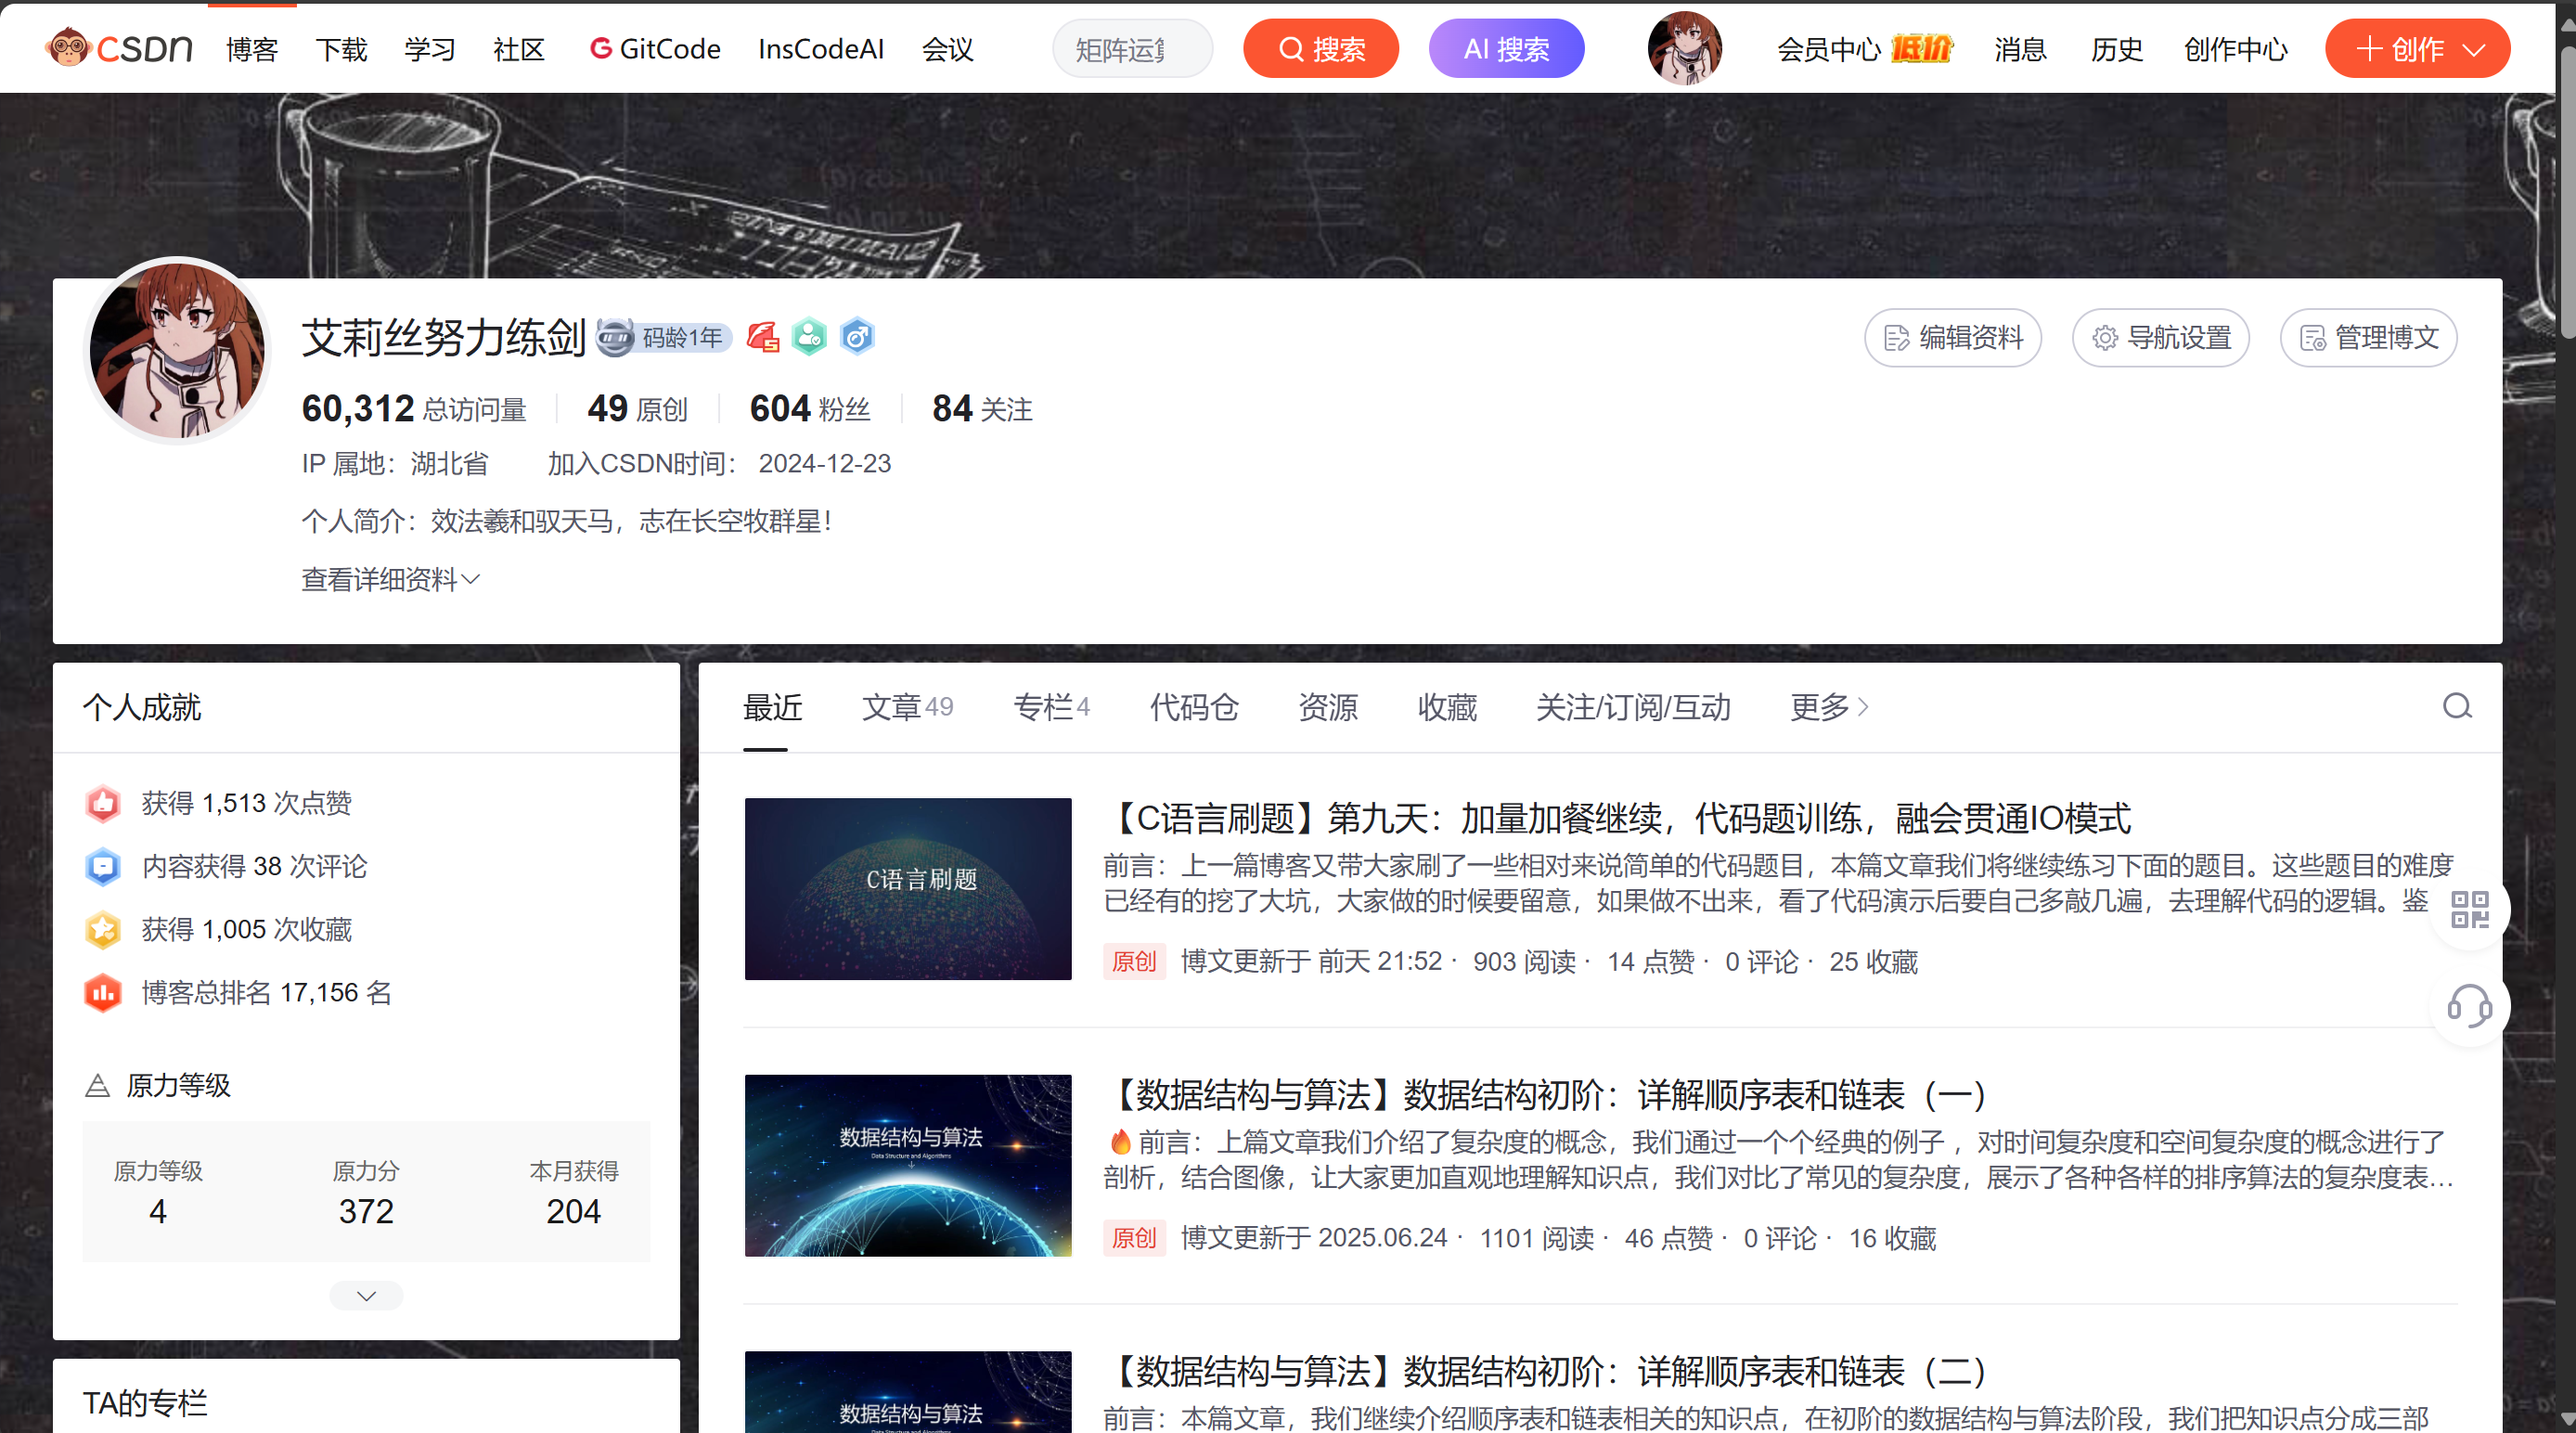Click the 编辑资料 button
The image size is (2576, 1433).
pyautogui.click(x=1952, y=338)
